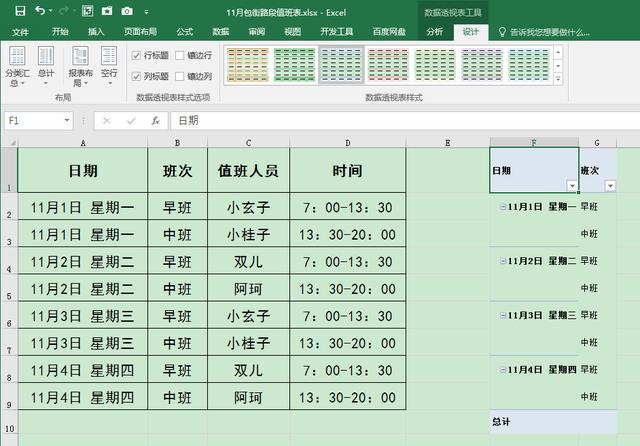Collapse the 11月1日 星期一 pivot group
The height and width of the screenshot is (446, 640).
point(503,207)
